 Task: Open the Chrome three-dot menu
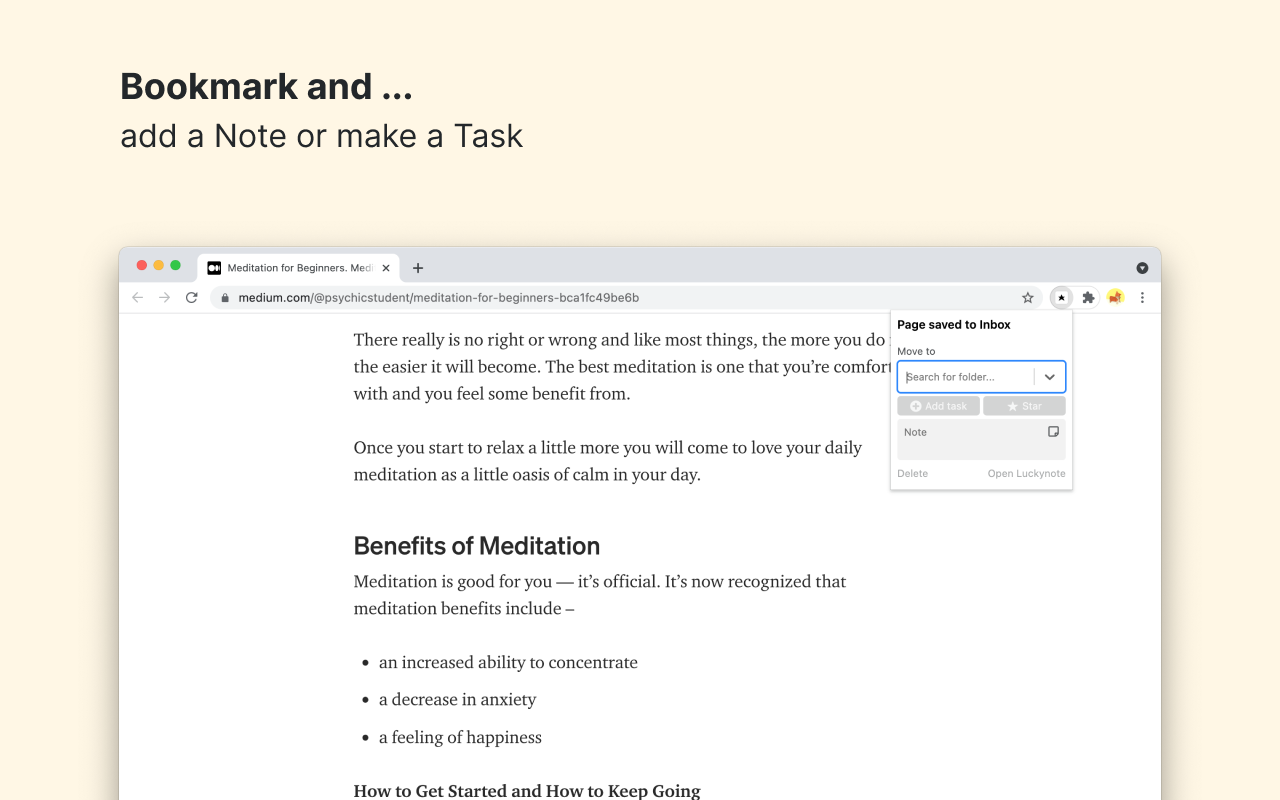point(1142,297)
